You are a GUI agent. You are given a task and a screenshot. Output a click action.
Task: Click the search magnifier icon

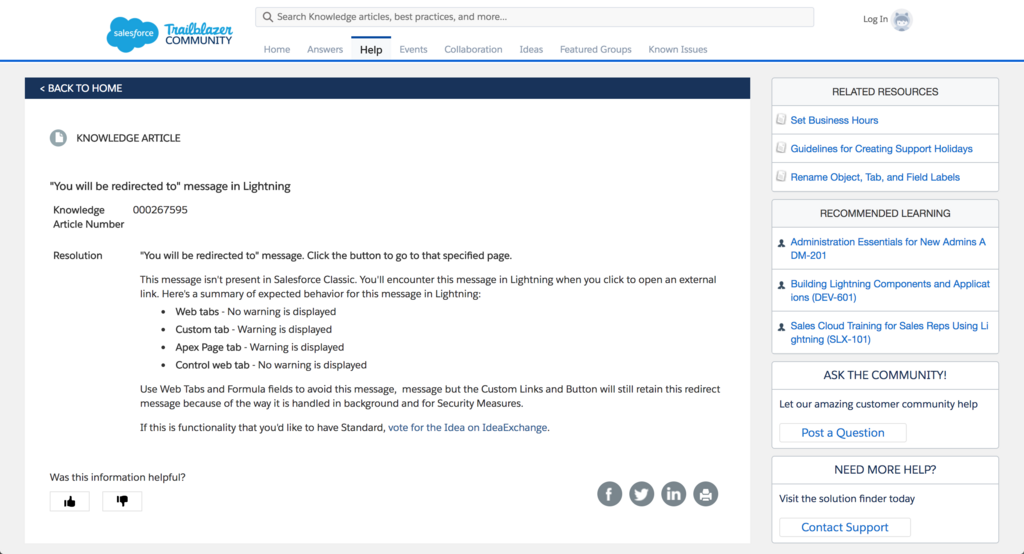coord(267,17)
